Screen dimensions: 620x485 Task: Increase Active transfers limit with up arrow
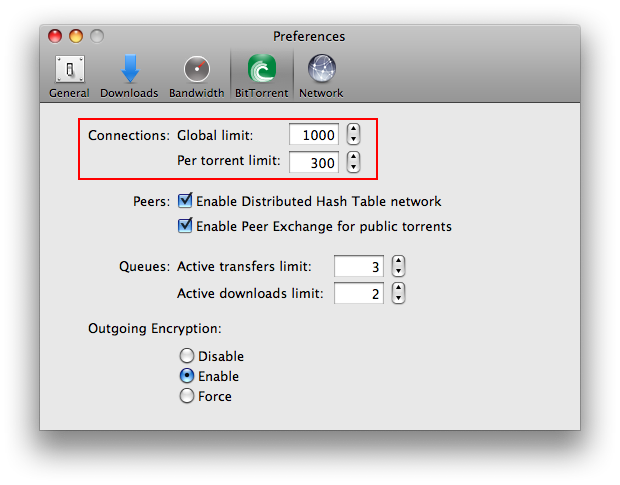coord(398,260)
